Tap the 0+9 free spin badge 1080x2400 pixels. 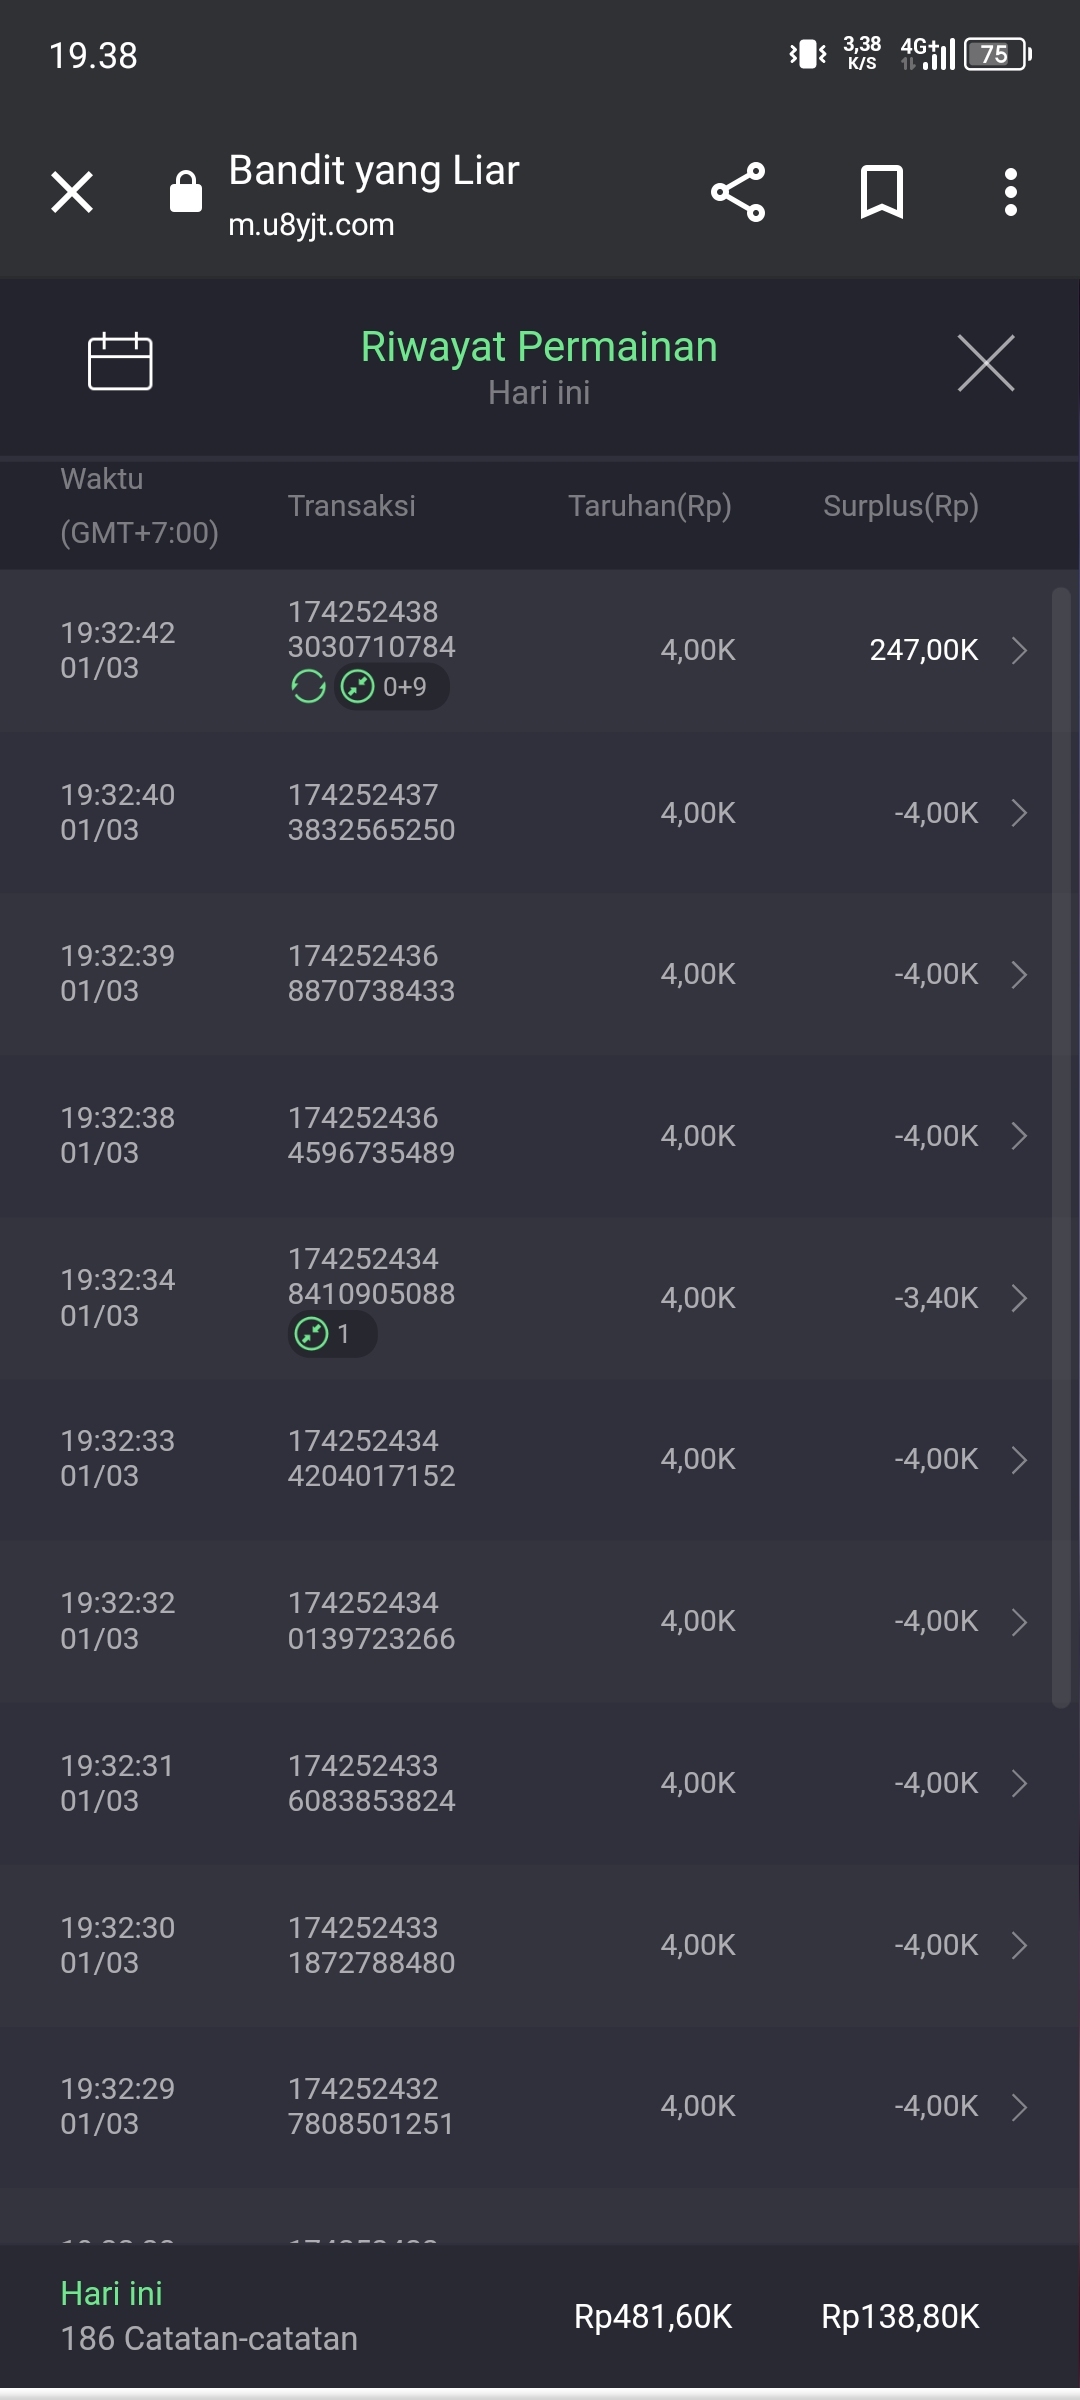pos(392,687)
